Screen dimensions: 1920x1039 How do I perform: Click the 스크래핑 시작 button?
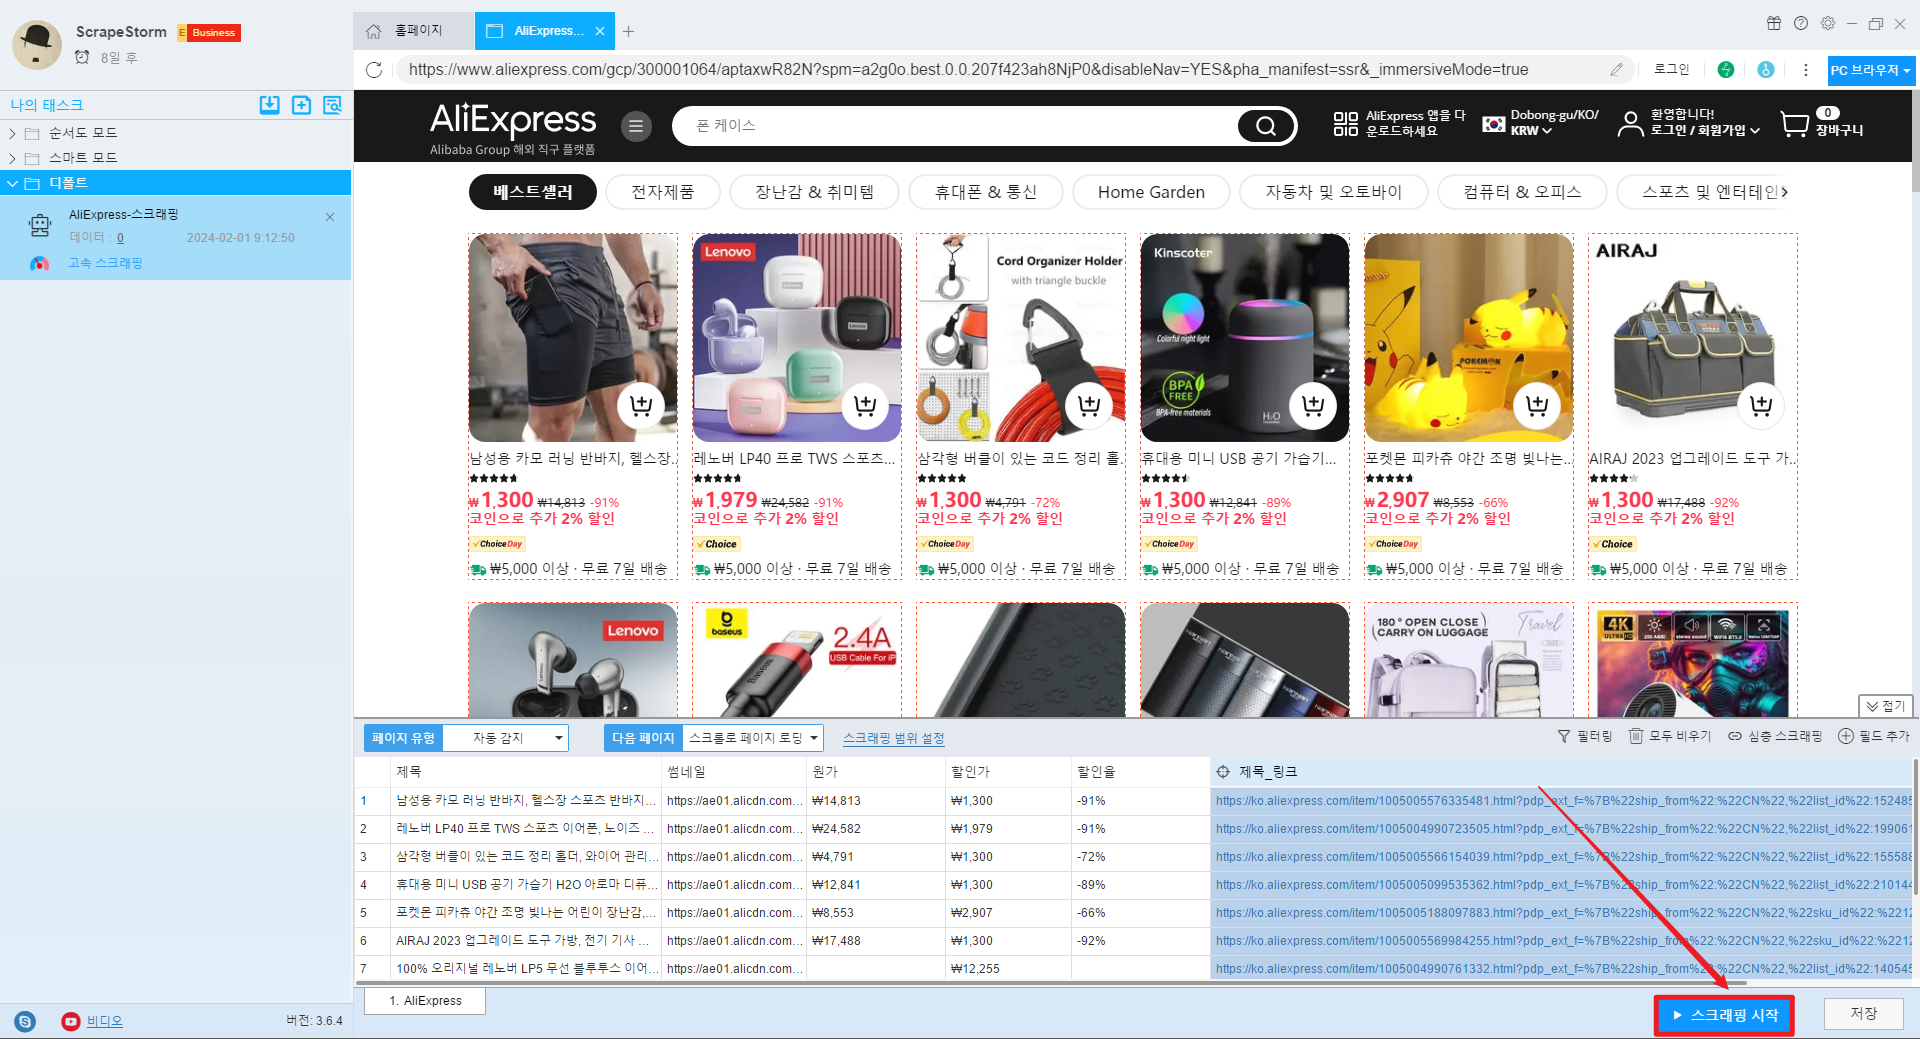tap(1724, 1015)
